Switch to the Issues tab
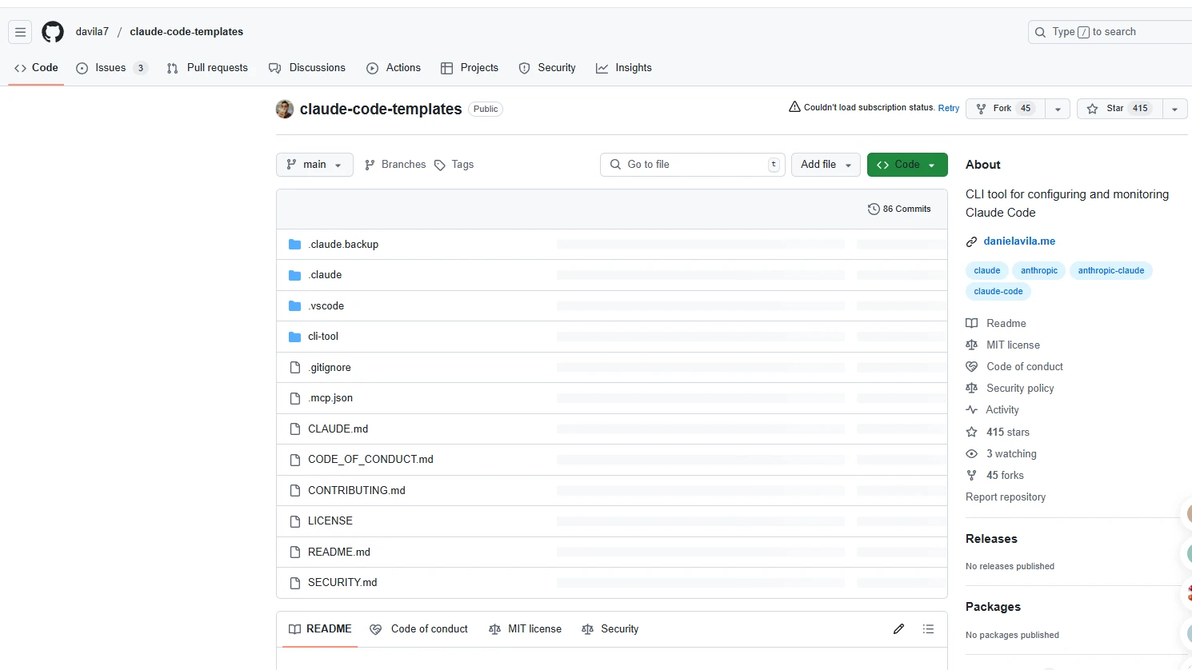Screen dimensions: 1192x670 point(112,68)
